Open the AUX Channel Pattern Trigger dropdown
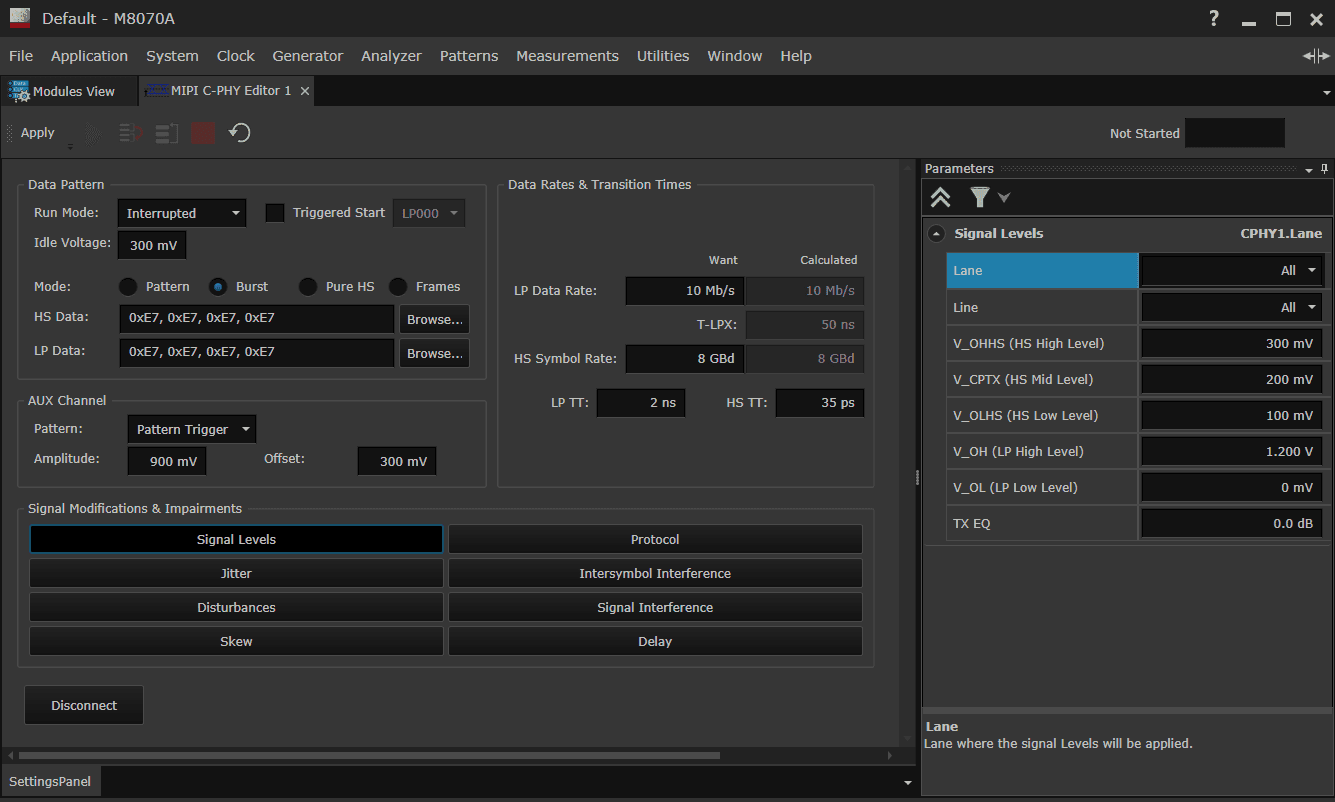 [191, 428]
